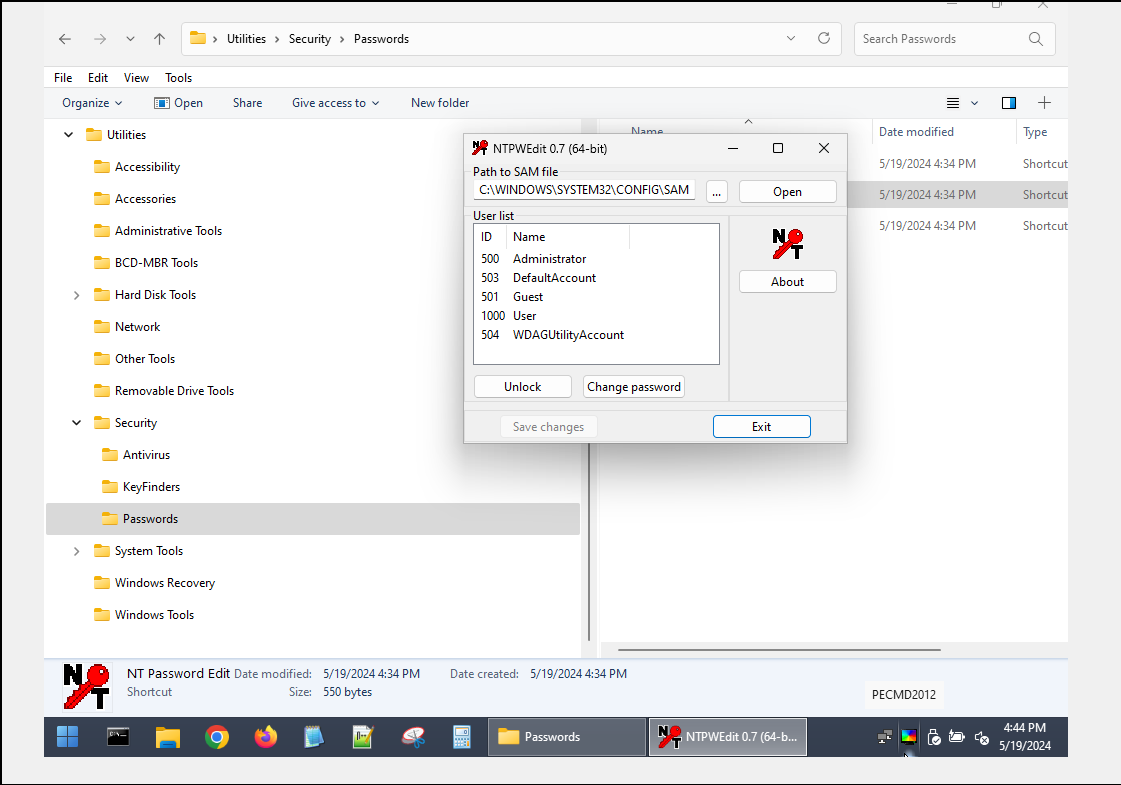1121x785 pixels.
Task: Select the Network folder in the tree
Action: tap(138, 327)
